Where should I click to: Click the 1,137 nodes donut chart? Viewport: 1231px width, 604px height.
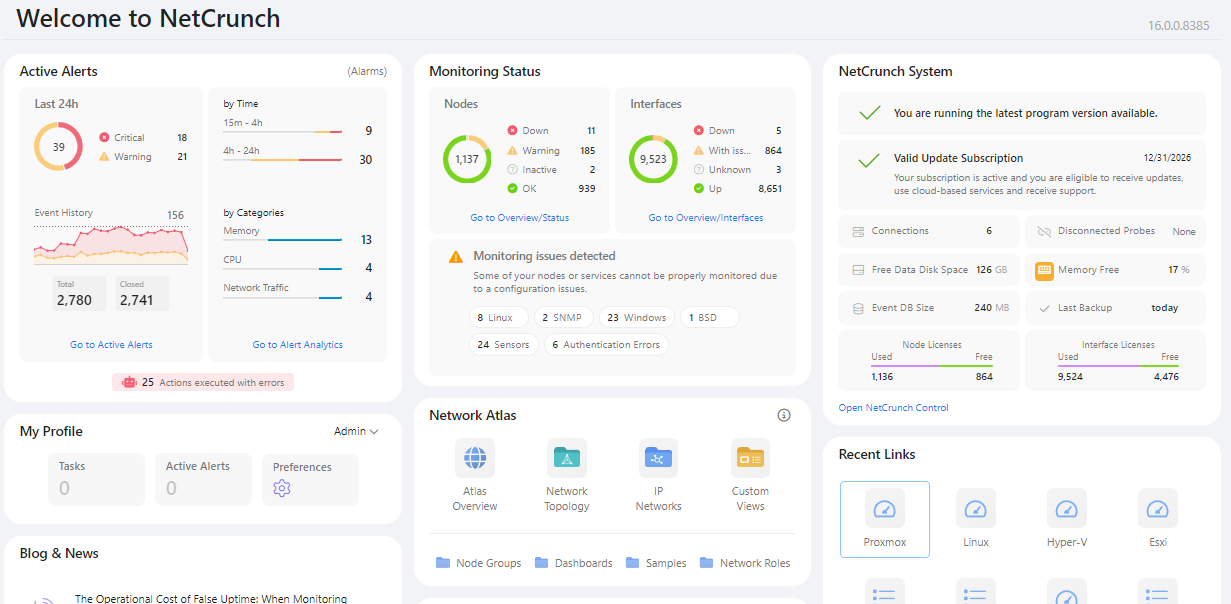tap(467, 159)
